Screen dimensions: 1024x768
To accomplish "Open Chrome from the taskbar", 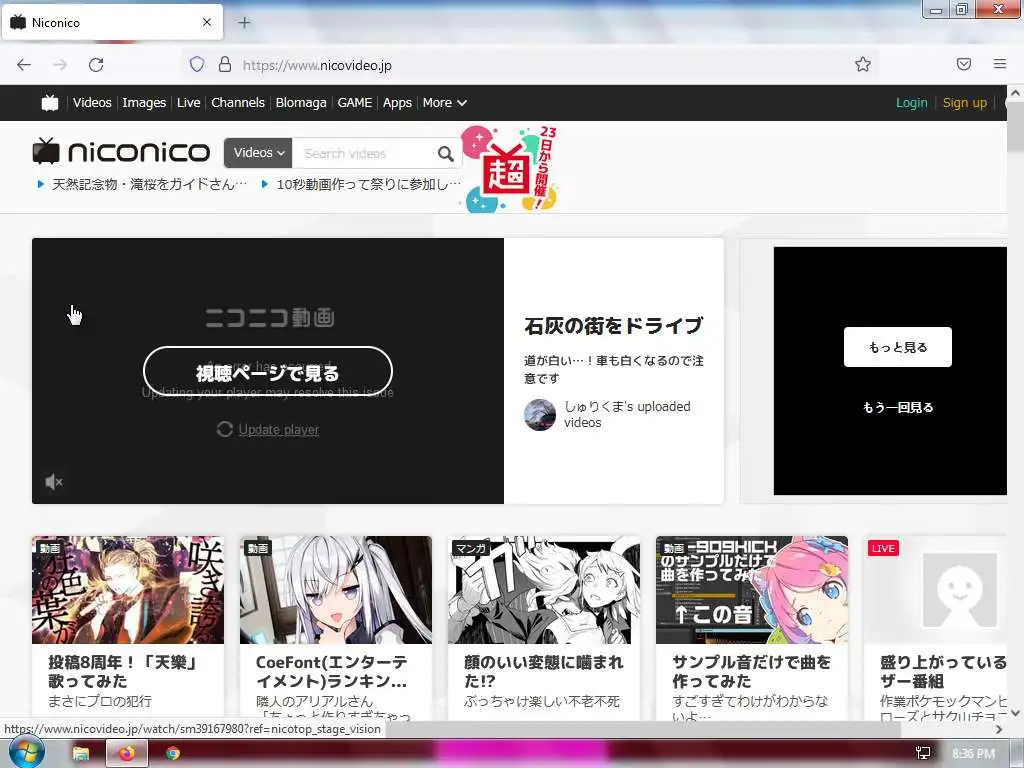I will pos(172,753).
